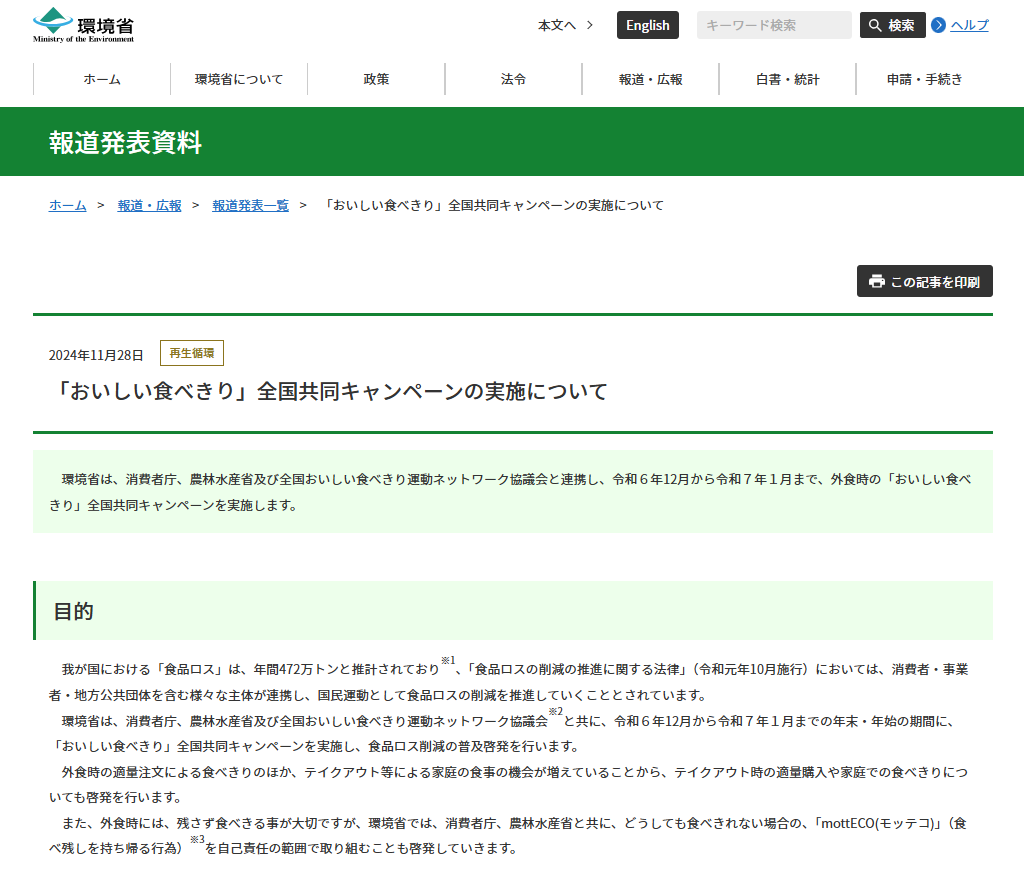This screenshot has width=1024, height=872.
Task: Open the 報道発表一覧 breadcrumb link
Action: click(x=250, y=205)
